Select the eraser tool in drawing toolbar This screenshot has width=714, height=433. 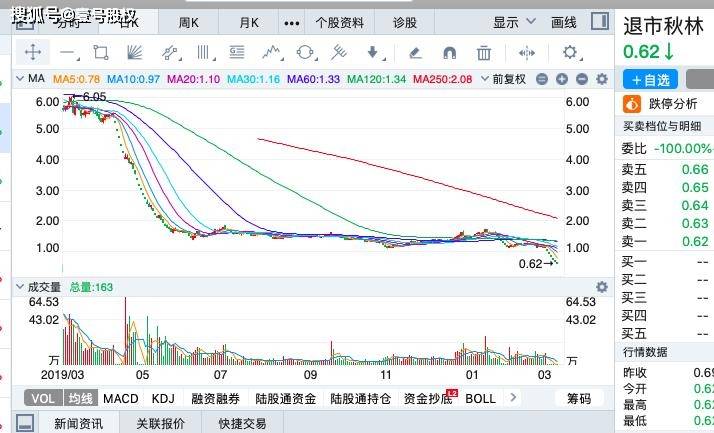click(x=415, y=53)
